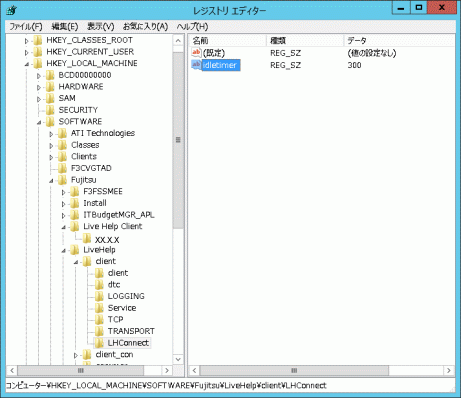Select BCD00000000 folder icon
Screen dimensions: 461x398
50,75
